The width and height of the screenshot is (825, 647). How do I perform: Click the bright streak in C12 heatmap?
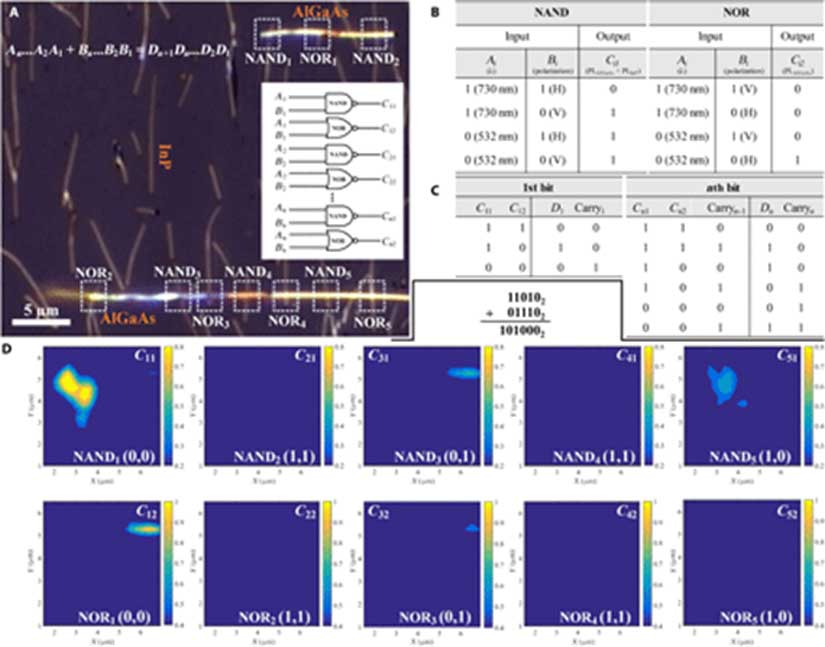click(x=143, y=529)
